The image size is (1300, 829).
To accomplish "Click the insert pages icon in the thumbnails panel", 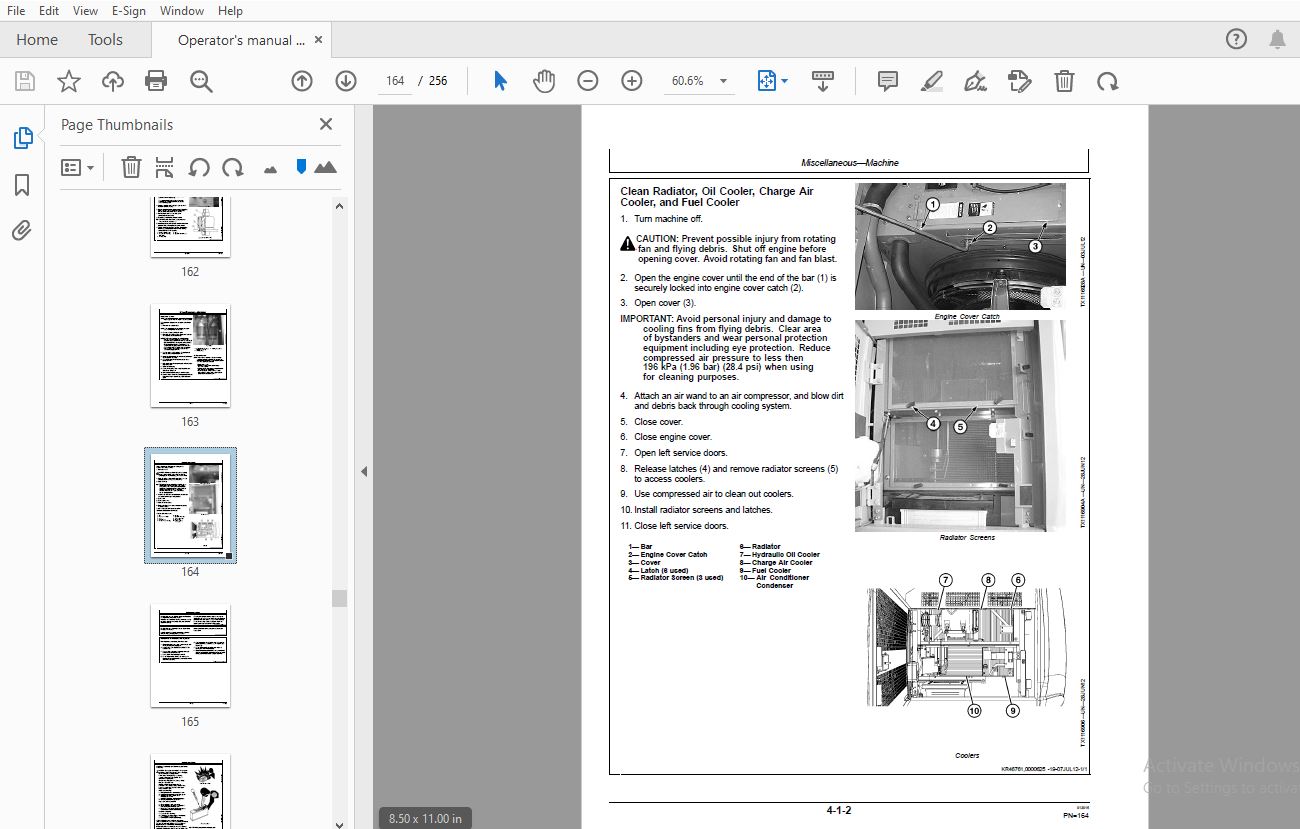I will [165, 167].
